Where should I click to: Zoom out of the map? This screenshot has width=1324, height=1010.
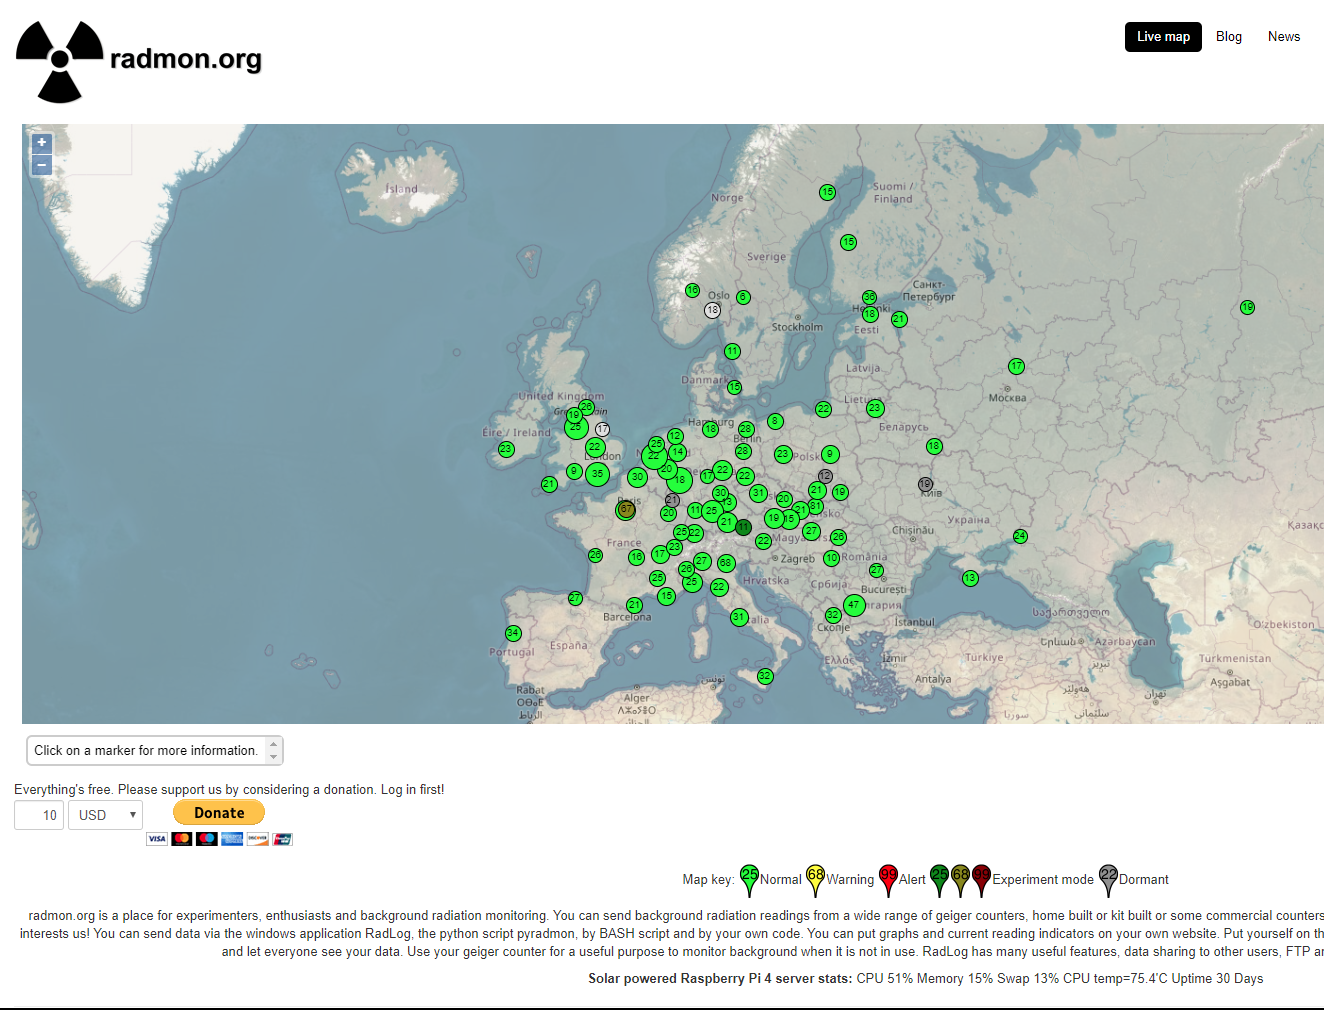pos(42,165)
